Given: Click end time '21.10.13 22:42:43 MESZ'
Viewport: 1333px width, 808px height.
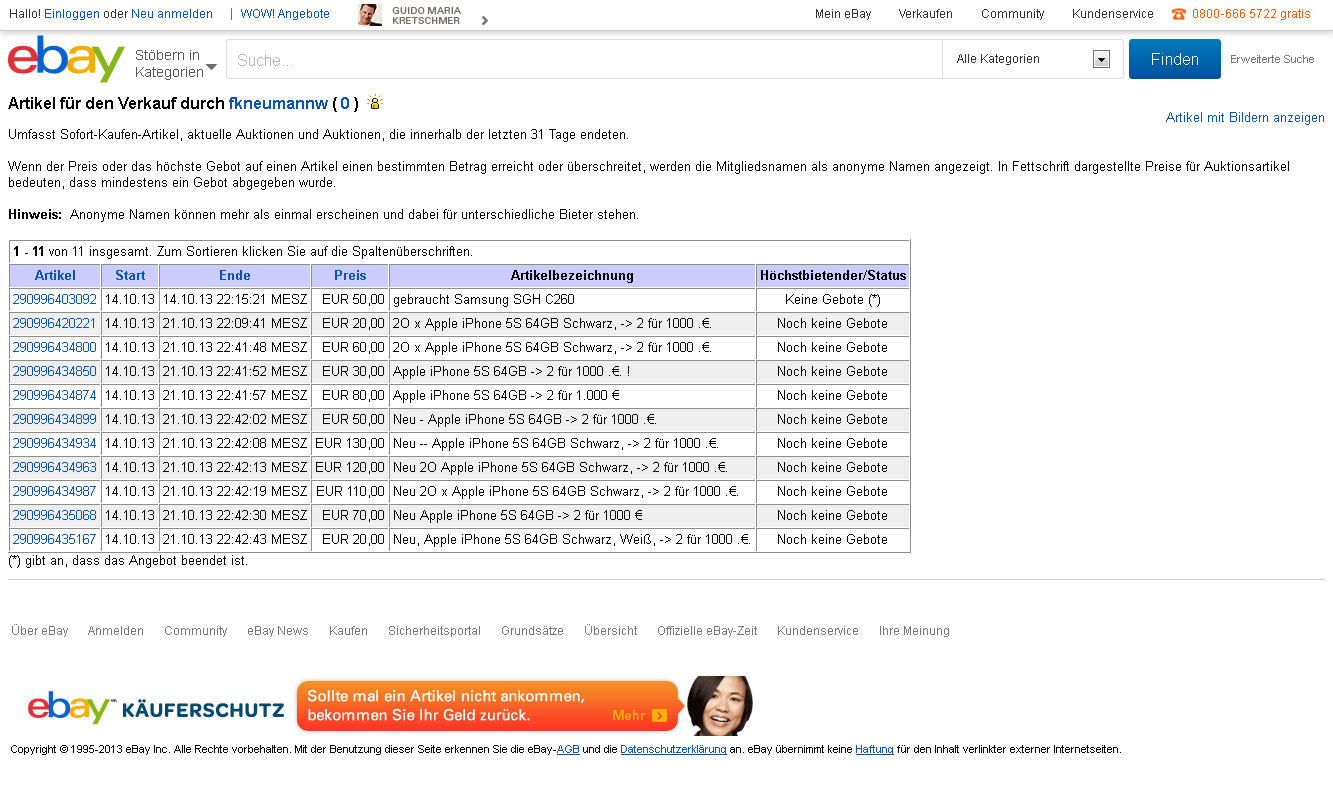Looking at the screenshot, I should (235, 540).
